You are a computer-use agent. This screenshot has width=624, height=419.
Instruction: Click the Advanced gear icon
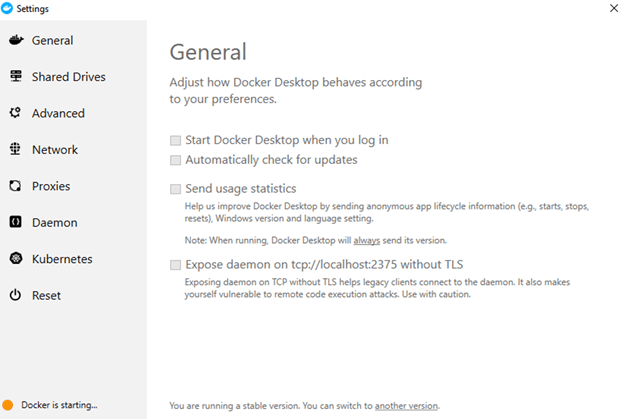tap(15, 113)
